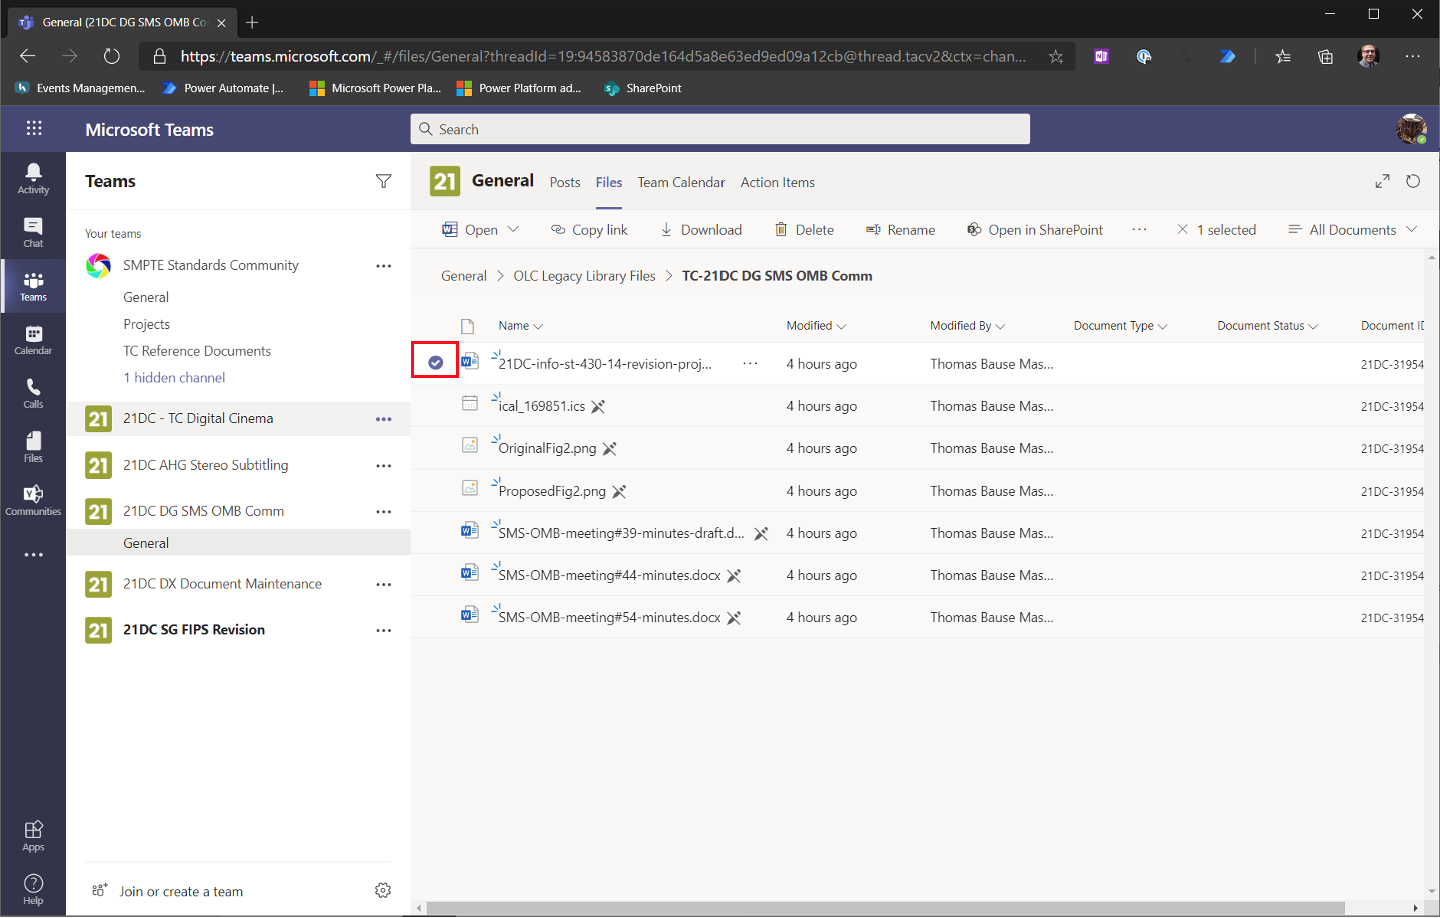Image resolution: width=1440 pixels, height=918 pixels.
Task: Switch to the Posts tab
Action: point(565,182)
